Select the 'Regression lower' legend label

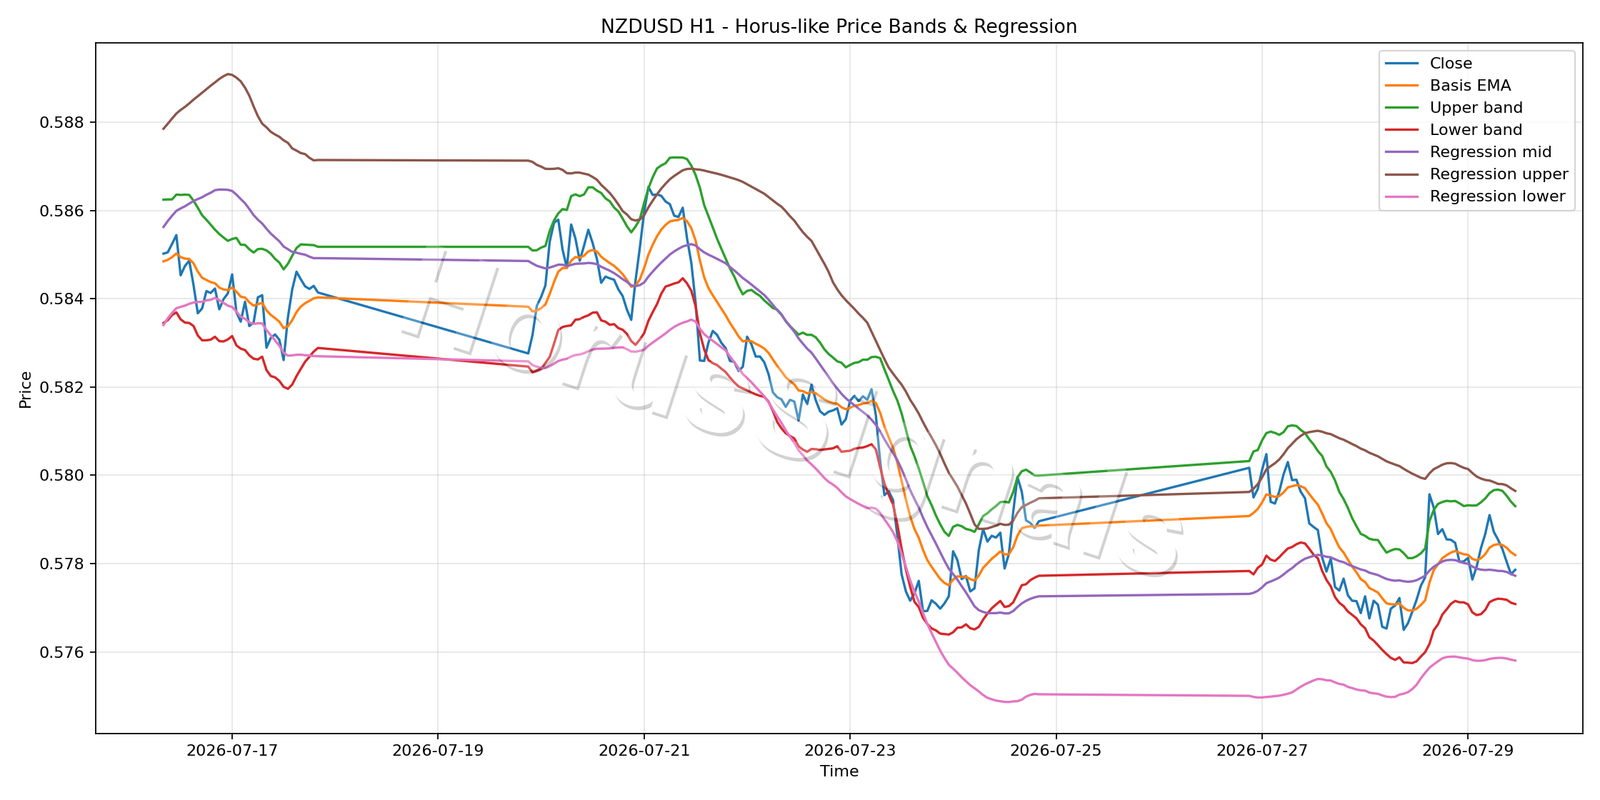[1497, 196]
